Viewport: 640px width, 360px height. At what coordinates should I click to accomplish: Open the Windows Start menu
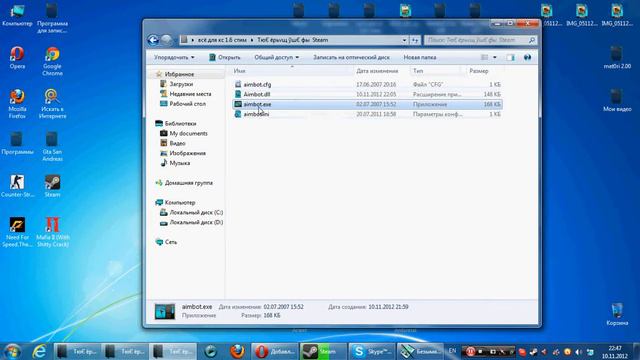click(x=12, y=351)
